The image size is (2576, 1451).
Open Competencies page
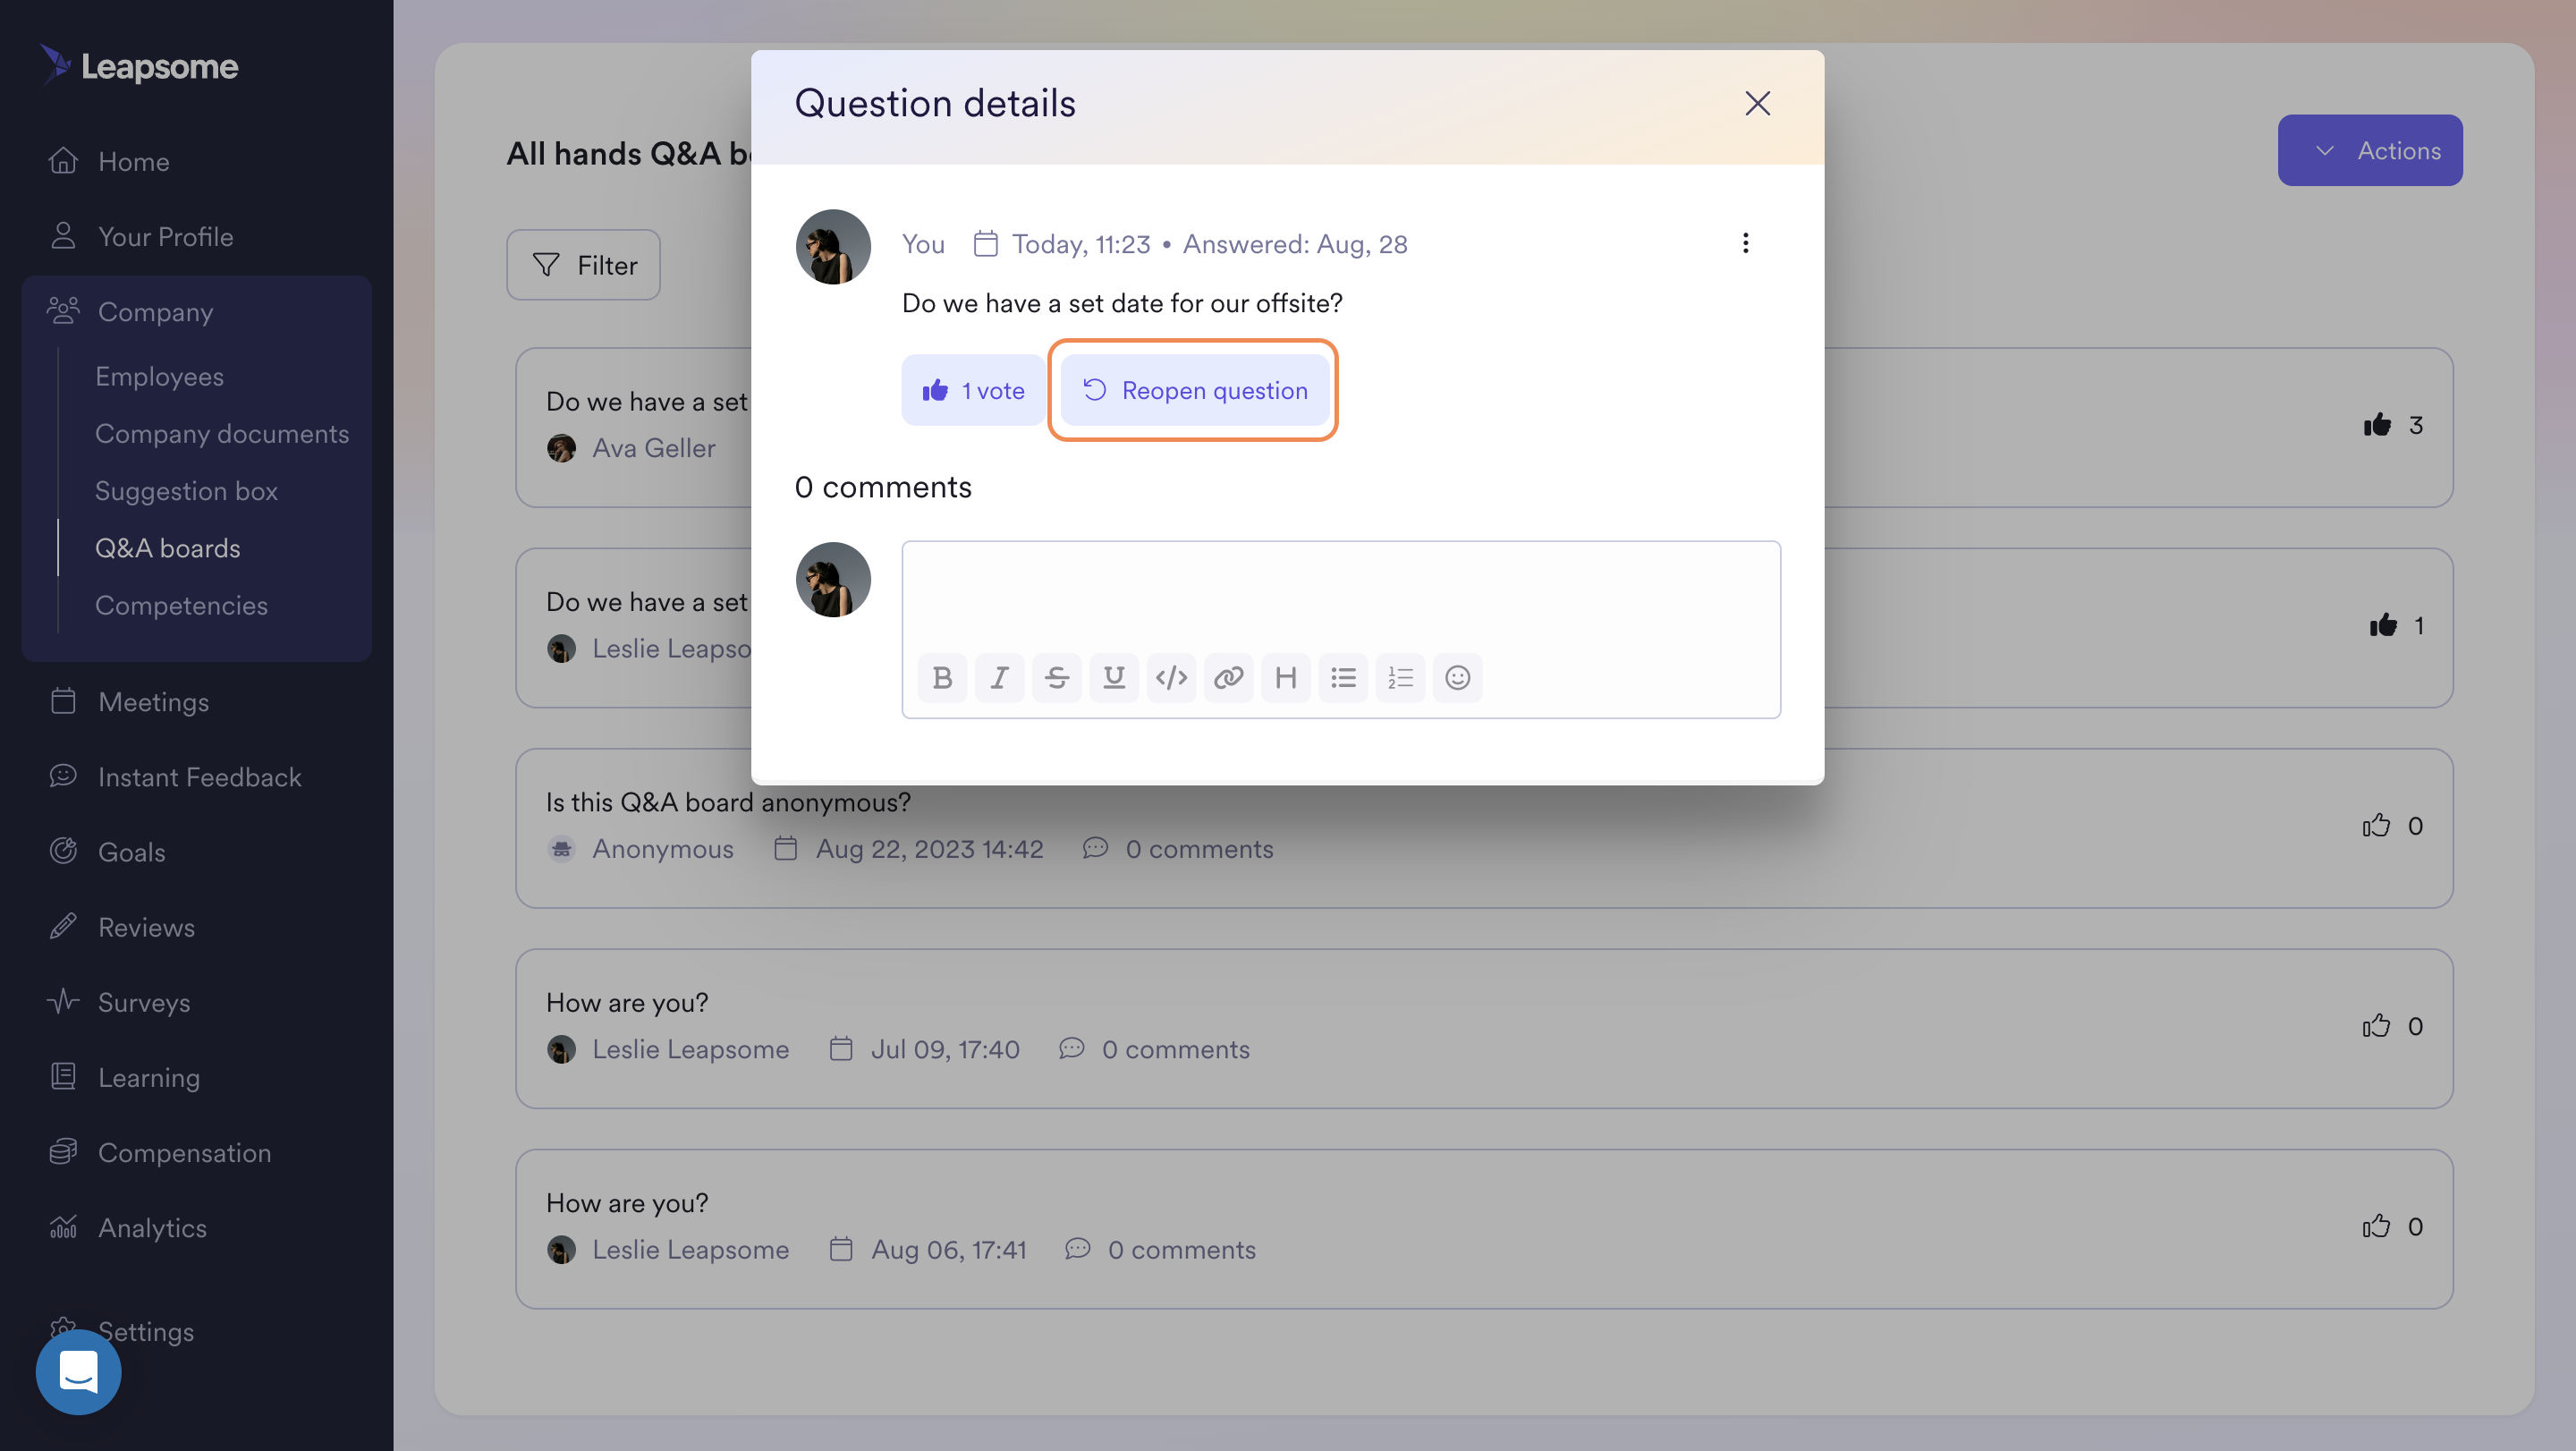[181, 605]
